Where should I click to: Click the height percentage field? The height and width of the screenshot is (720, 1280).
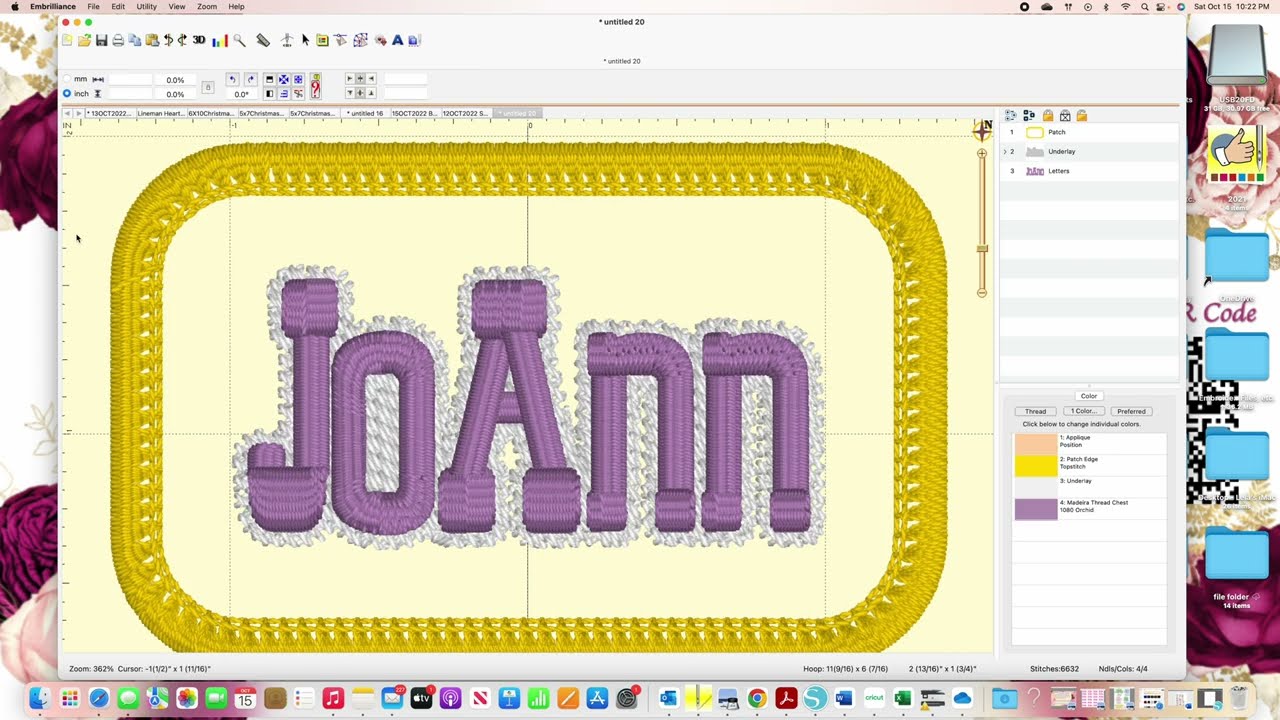pyautogui.click(x=175, y=94)
